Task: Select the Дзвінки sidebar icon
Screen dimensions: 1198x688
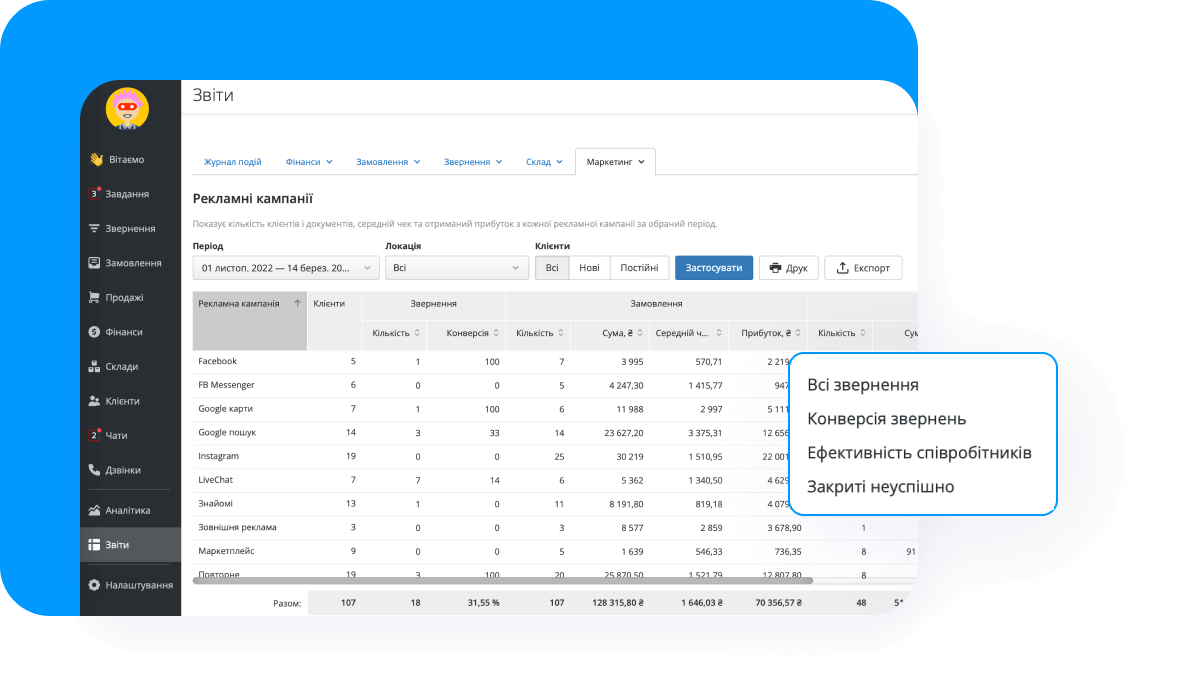Action: 93,470
